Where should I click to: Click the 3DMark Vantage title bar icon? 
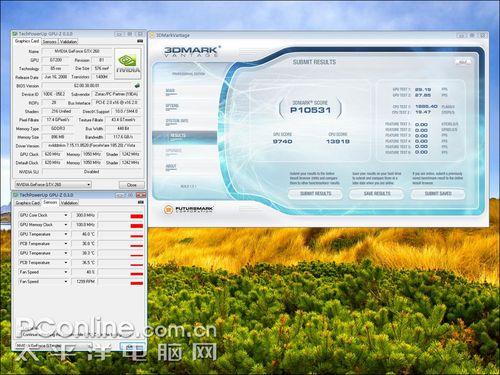pos(152,35)
